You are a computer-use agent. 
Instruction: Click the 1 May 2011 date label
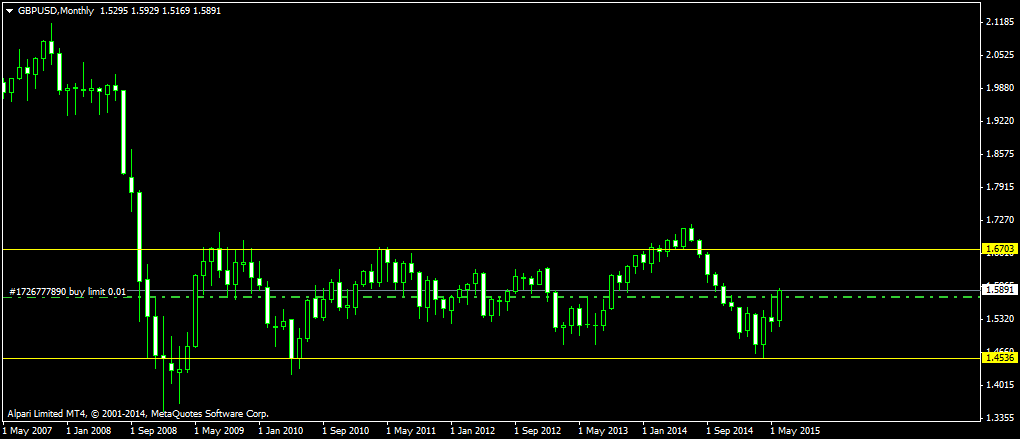coord(411,431)
